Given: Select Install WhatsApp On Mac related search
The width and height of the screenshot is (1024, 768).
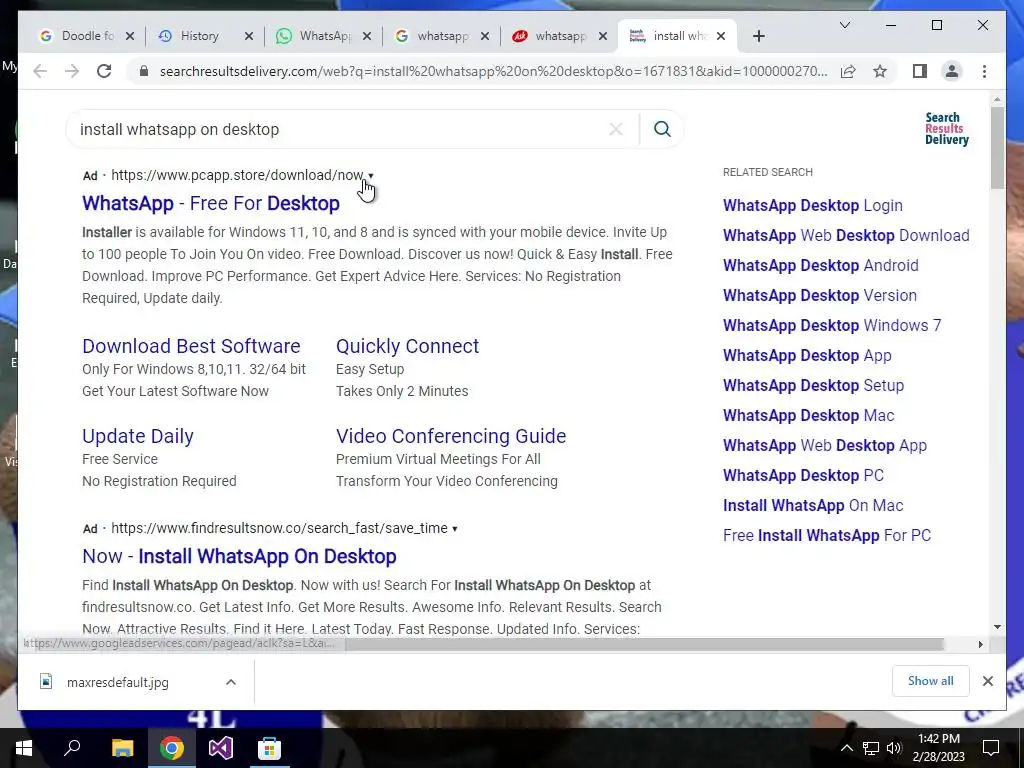Looking at the screenshot, I should point(813,506).
